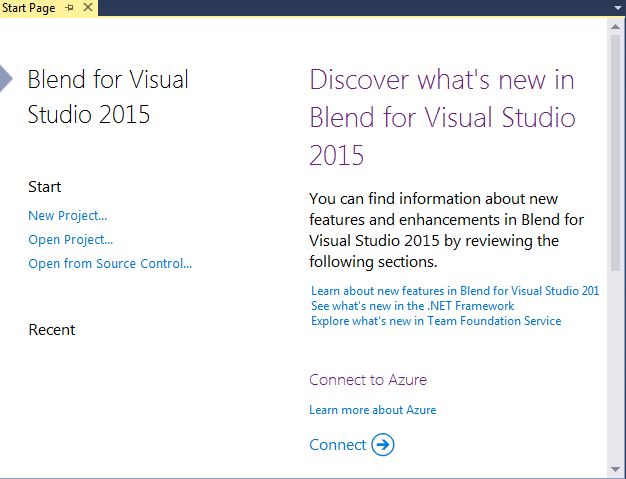Image resolution: width=626 pixels, height=479 pixels.
Task: Click the pin icon on Start Page tab
Action: point(69,8)
